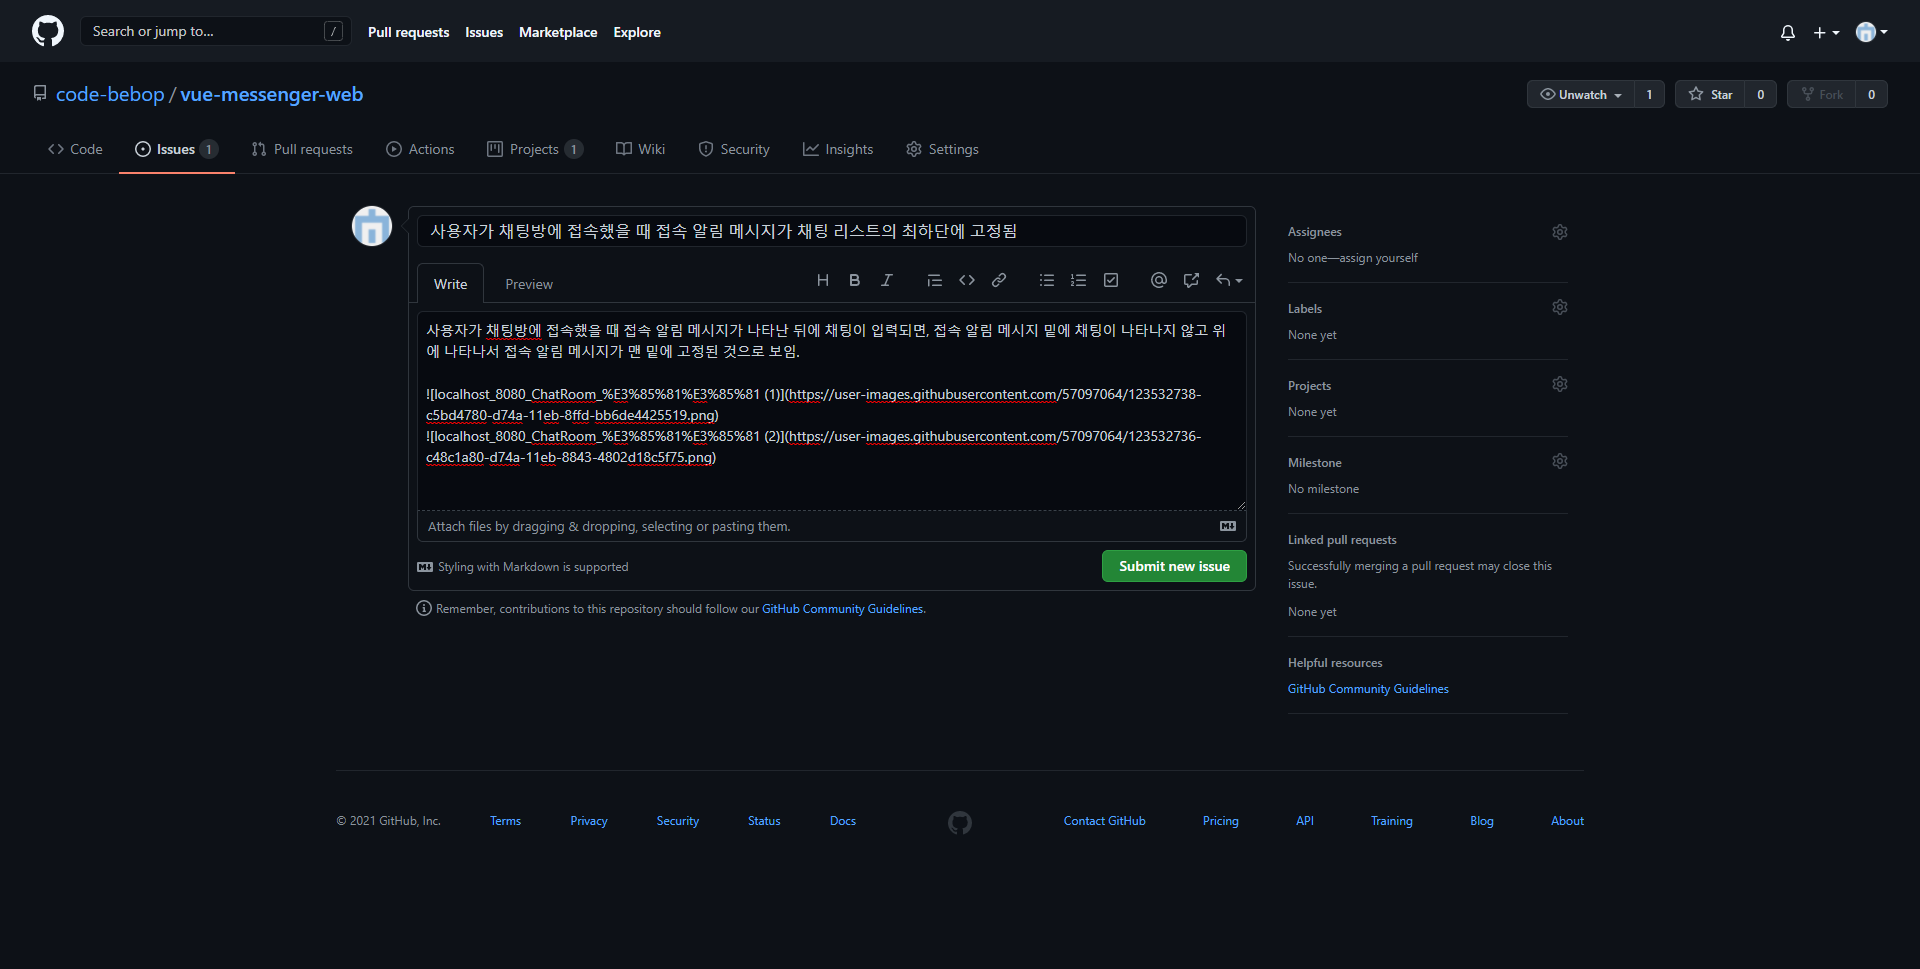Open Explore in top navigation

pyautogui.click(x=637, y=32)
